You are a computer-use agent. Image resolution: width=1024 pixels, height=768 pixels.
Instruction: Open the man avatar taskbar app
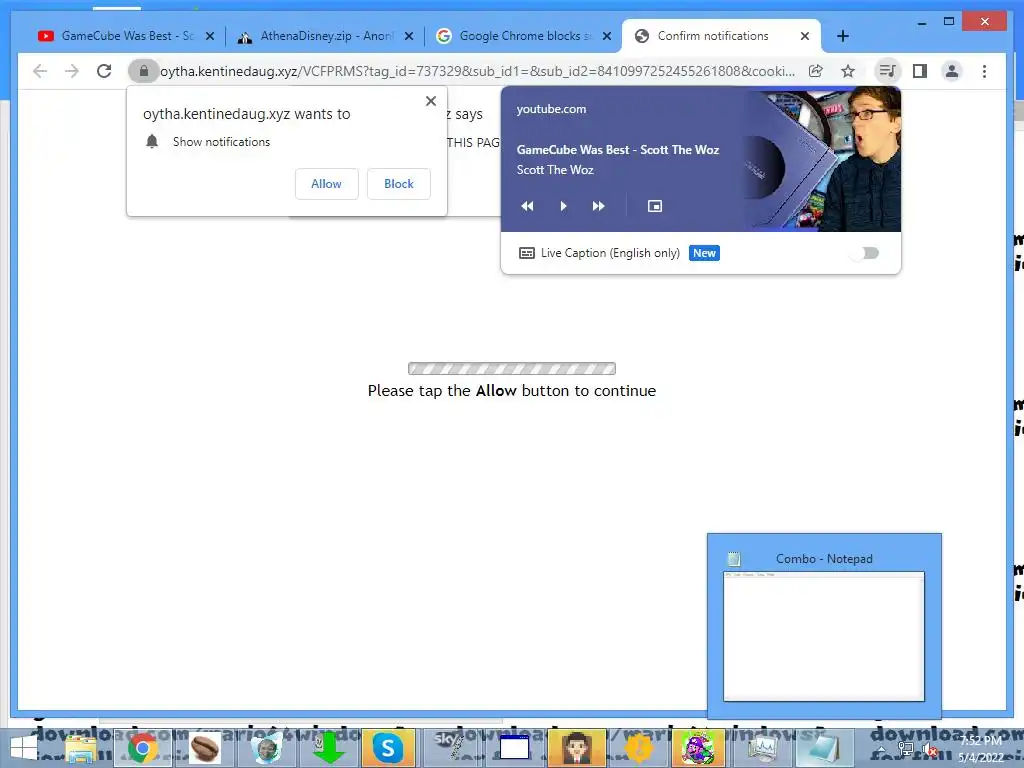tap(576, 748)
